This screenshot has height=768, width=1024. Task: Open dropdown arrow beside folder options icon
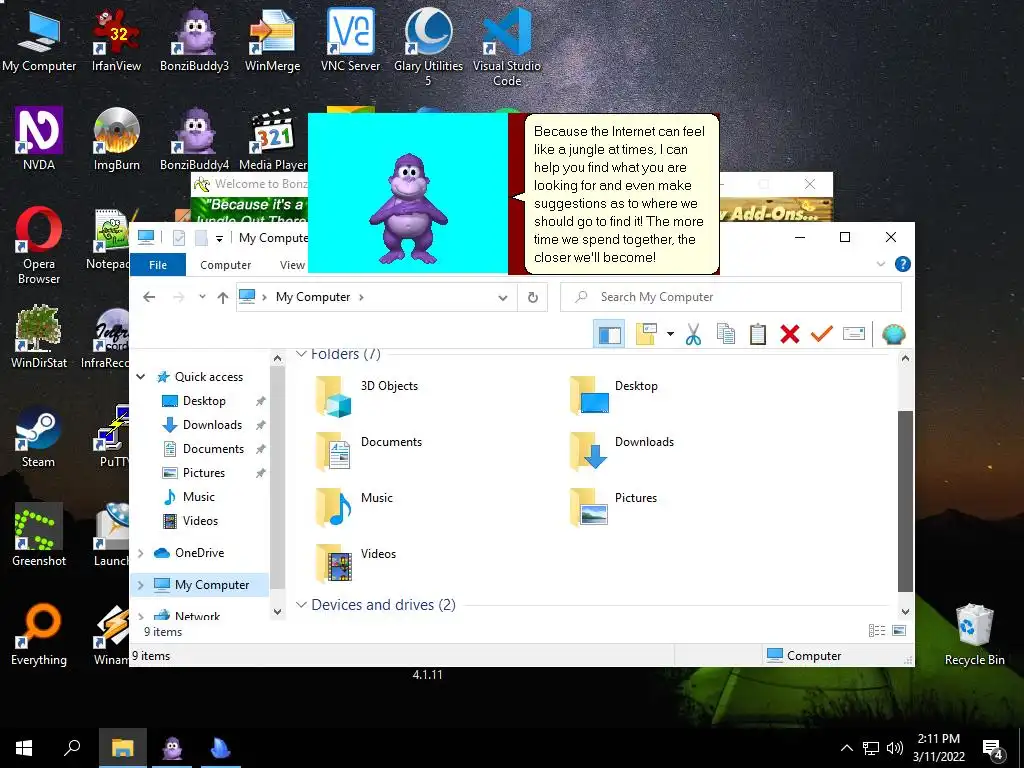[670, 334]
